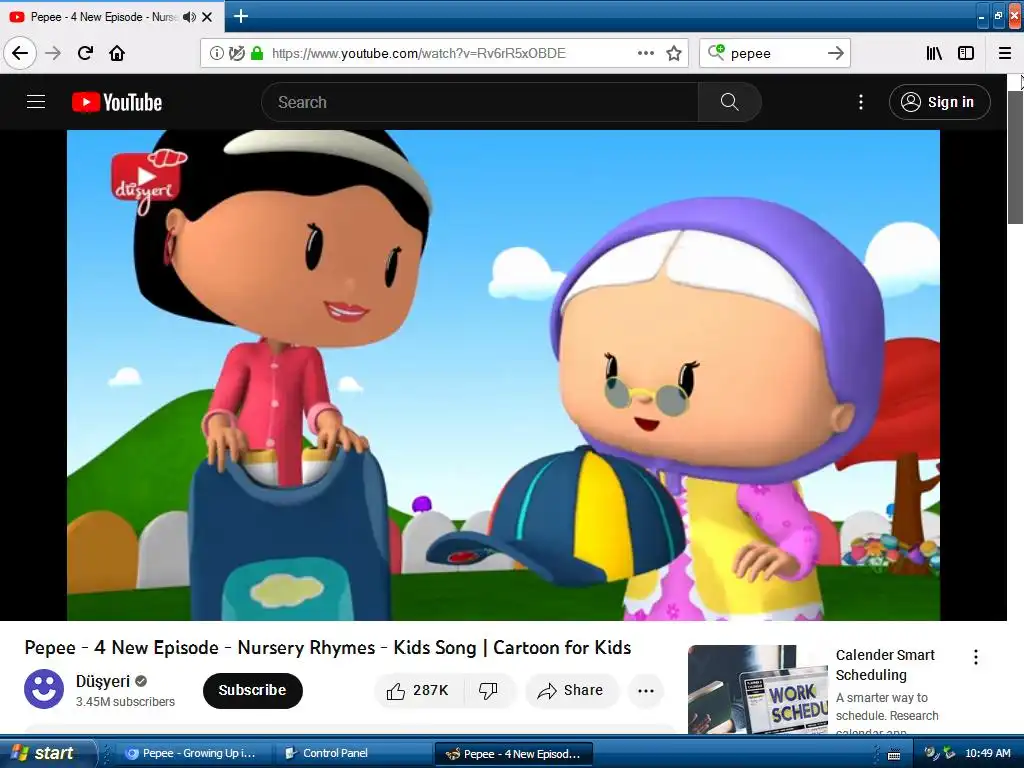Click the Düşyeri logo watermark in video
The height and width of the screenshot is (768, 1024).
click(x=148, y=180)
